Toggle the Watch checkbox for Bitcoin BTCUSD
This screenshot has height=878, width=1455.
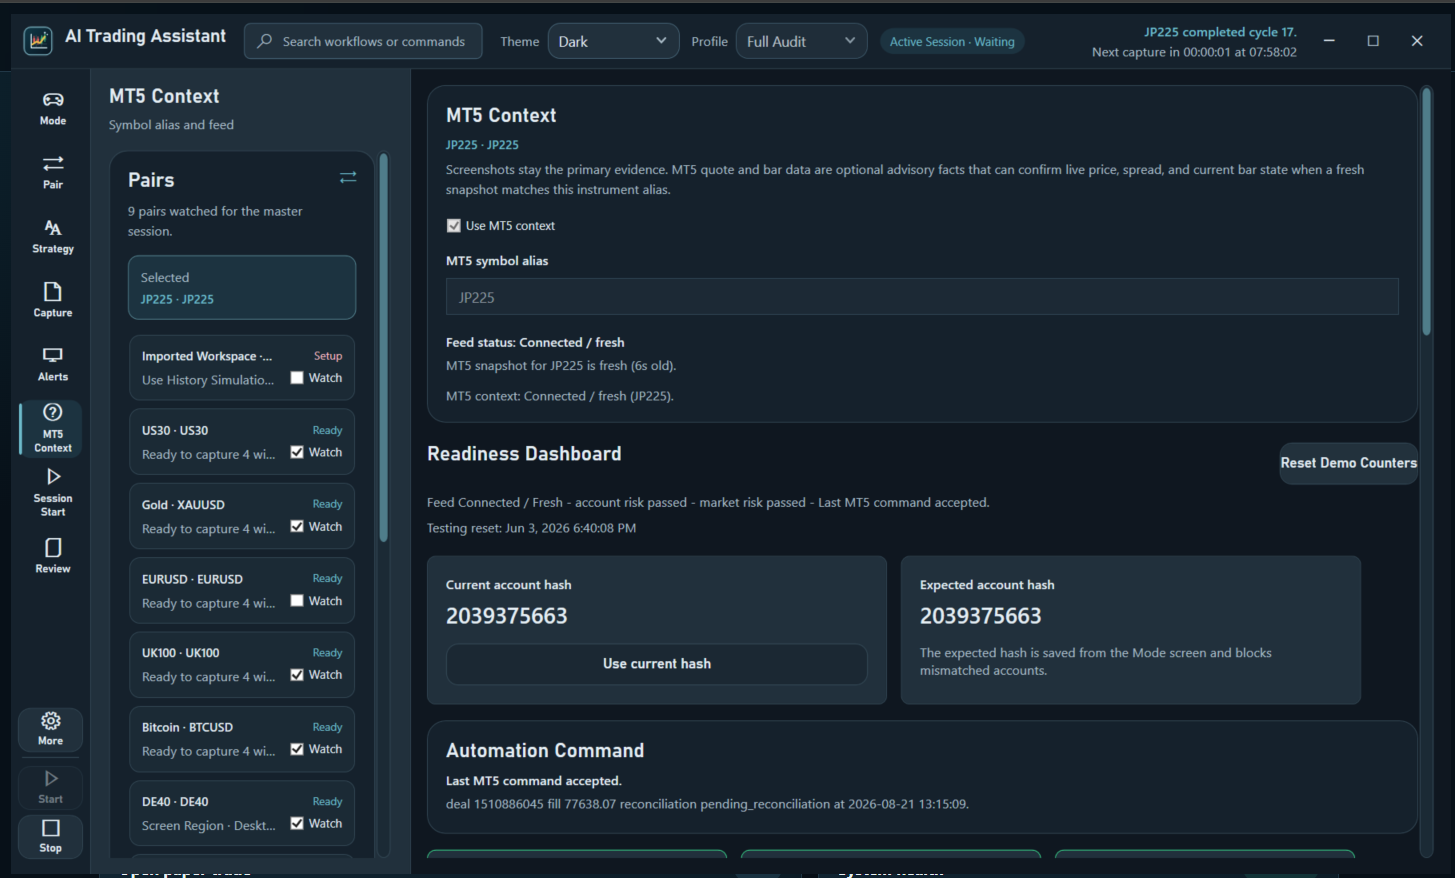point(297,749)
